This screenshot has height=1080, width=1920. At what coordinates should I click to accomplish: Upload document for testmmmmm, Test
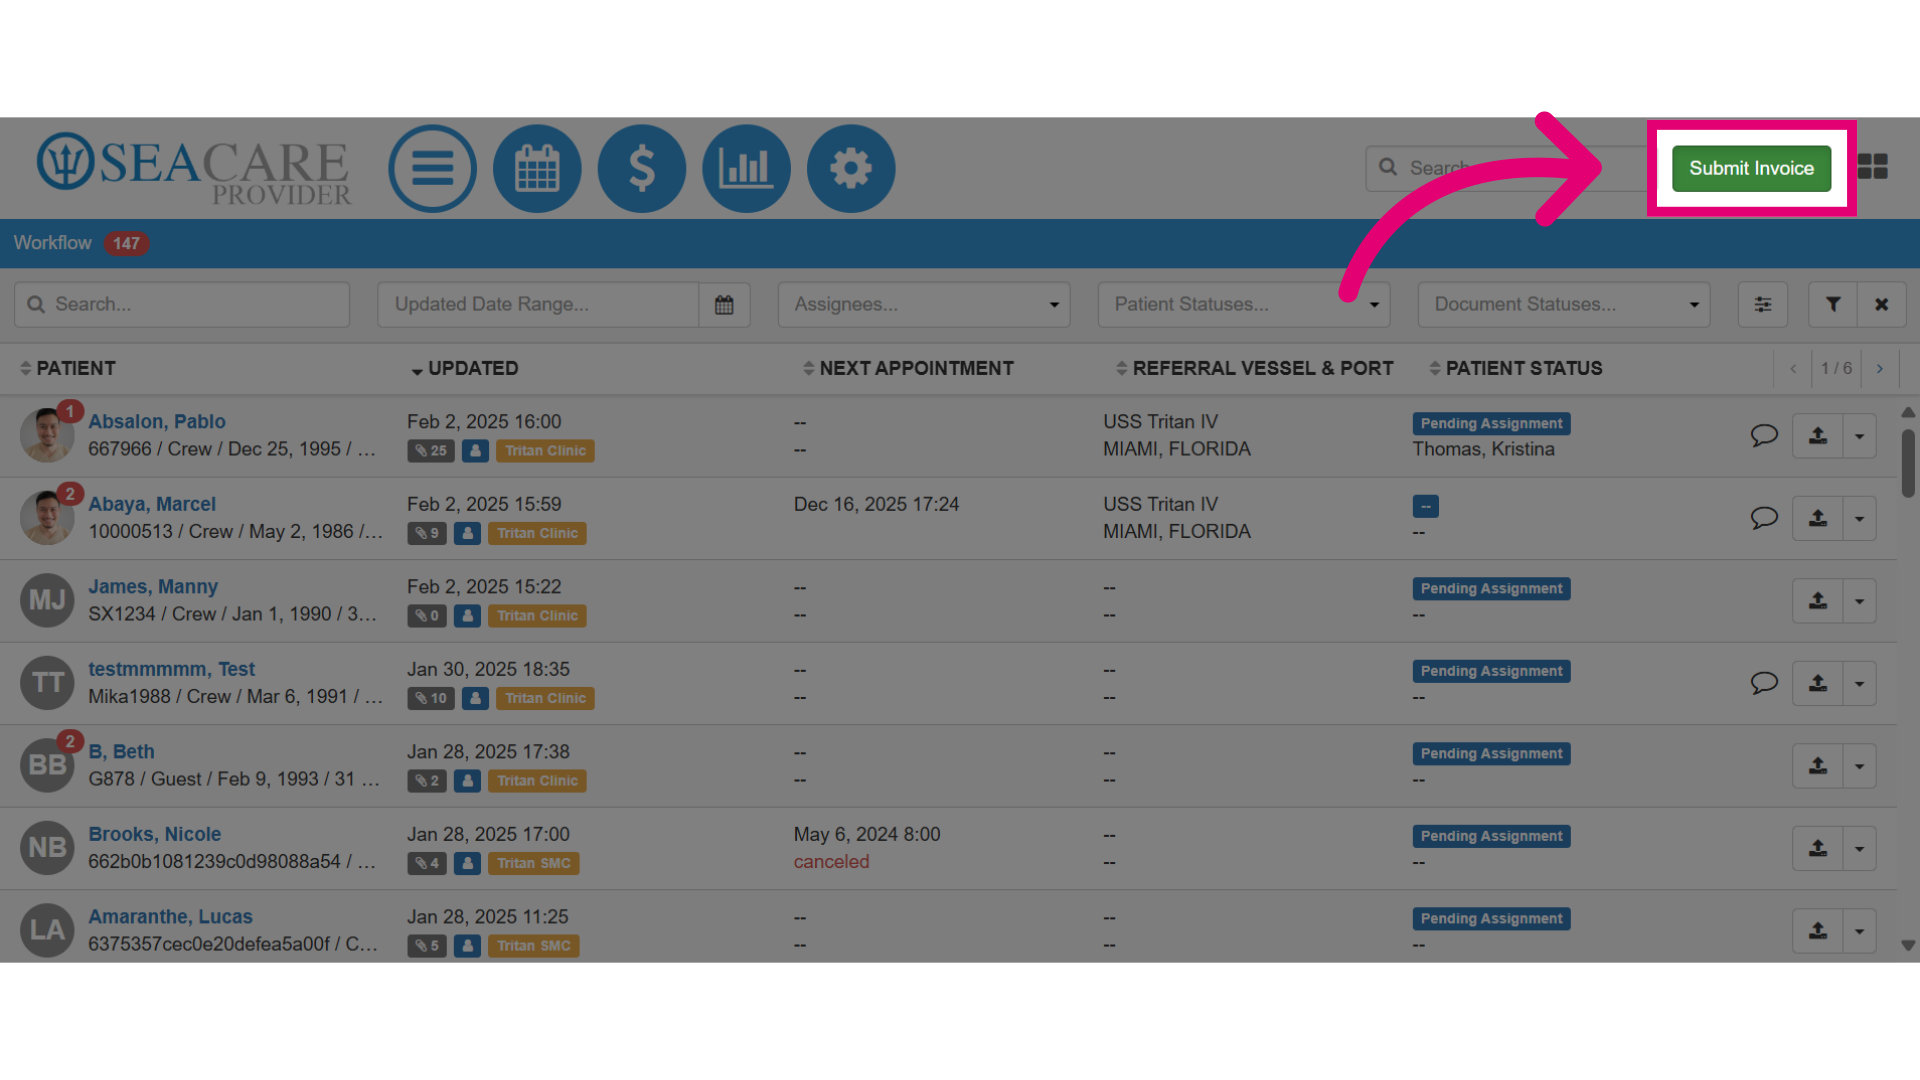coord(1818,683)
